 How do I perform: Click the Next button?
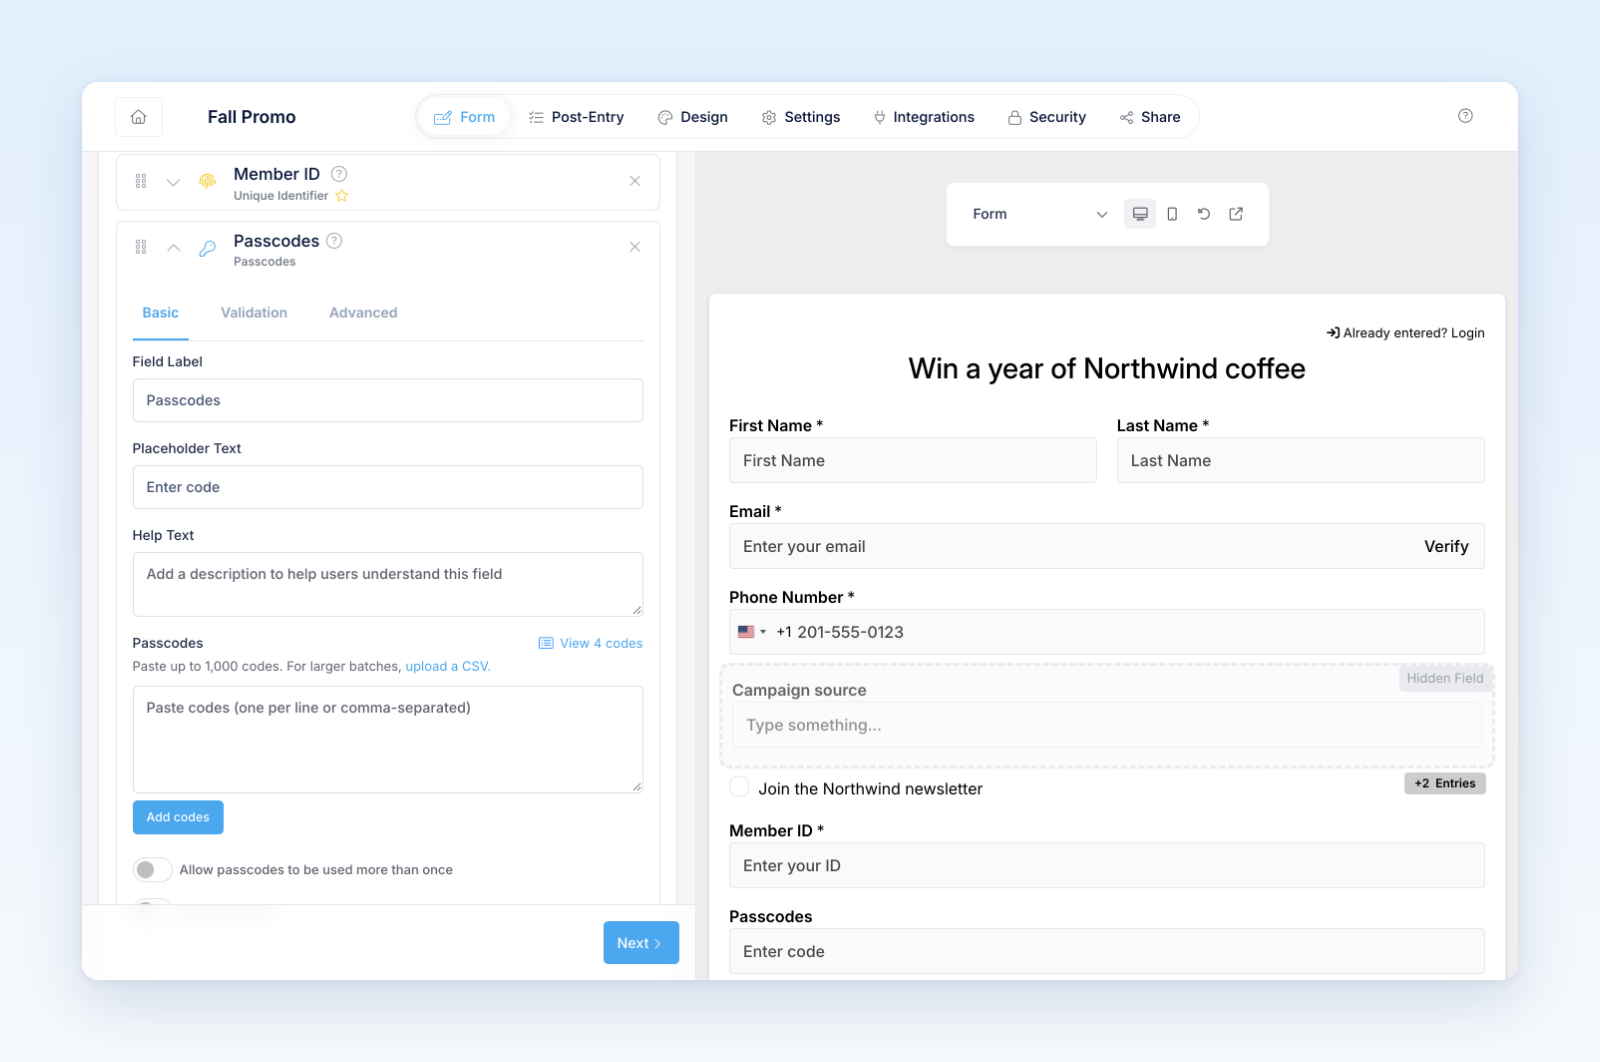coord(641,943)
